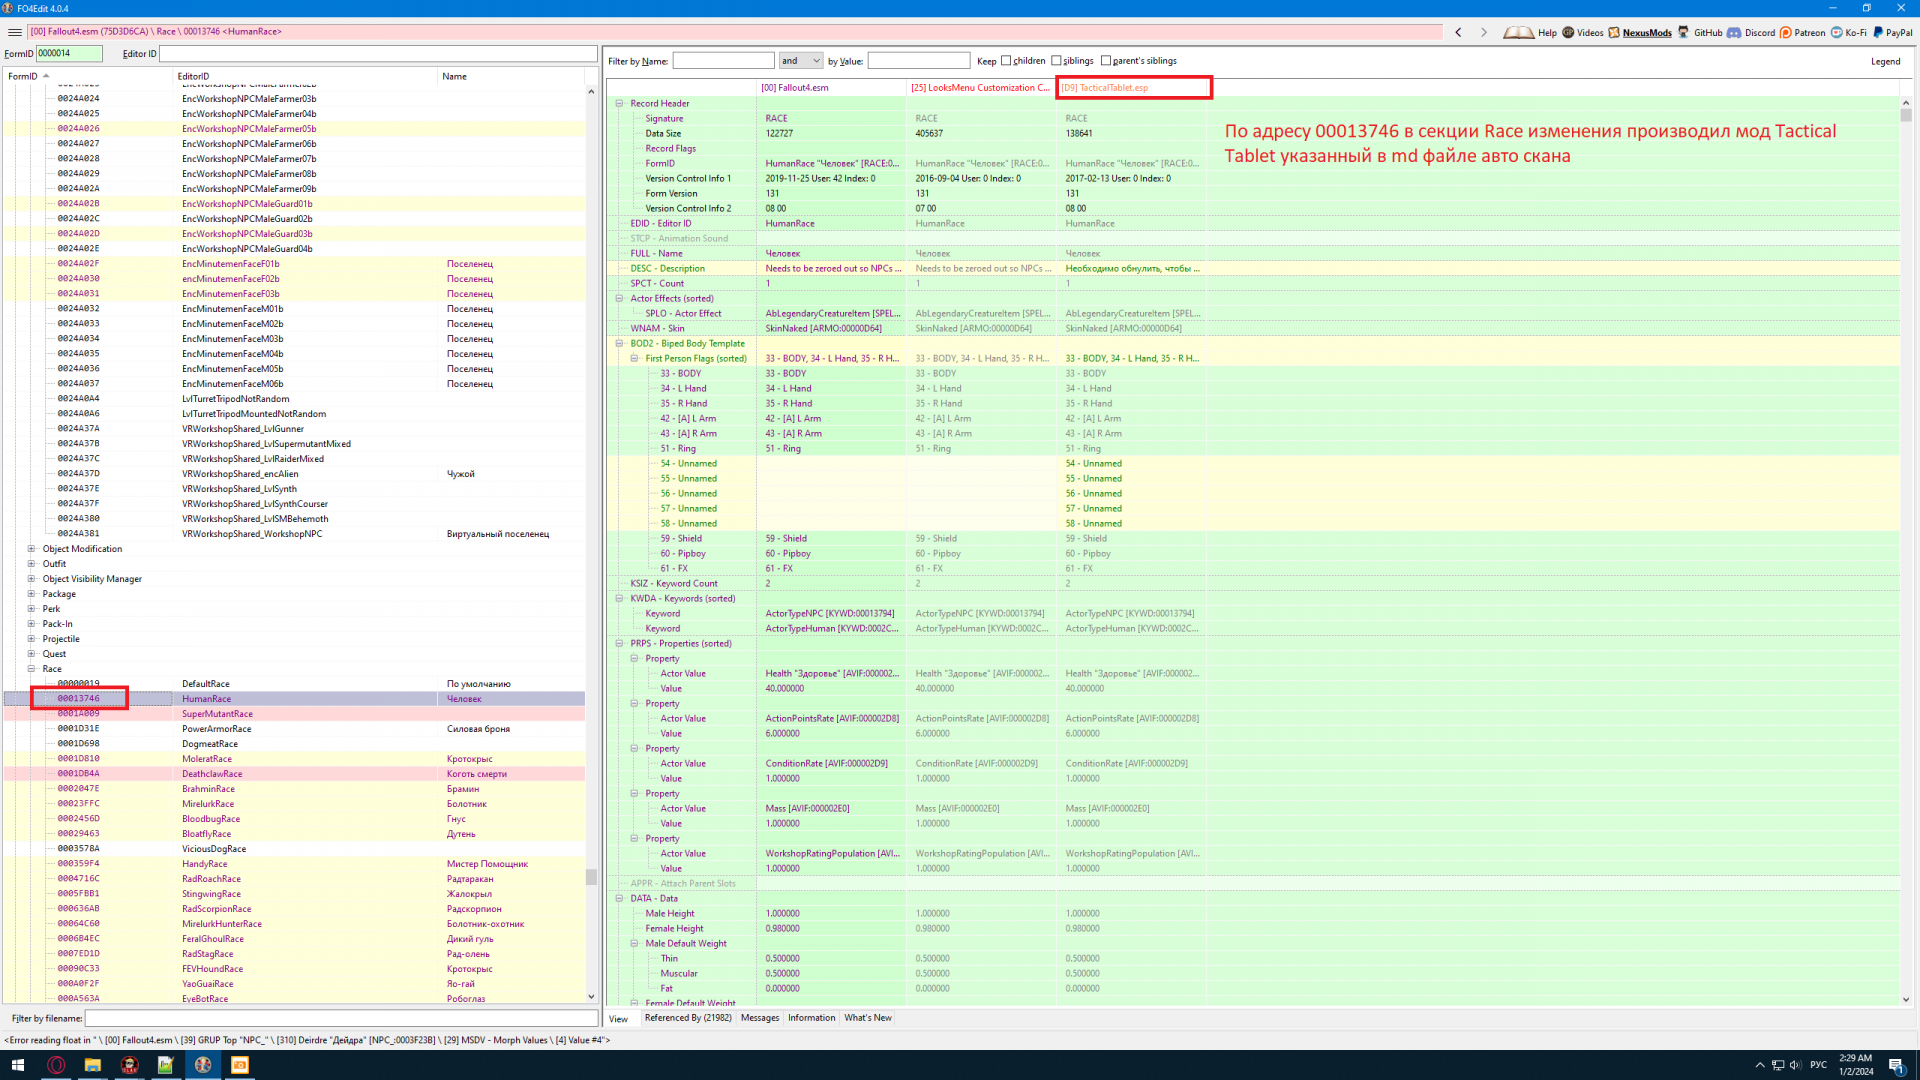The width and height of the screenshot is (1920, 1080).
Task: Check the parent's siblings checkbox
Action: tap(1106, 61)
